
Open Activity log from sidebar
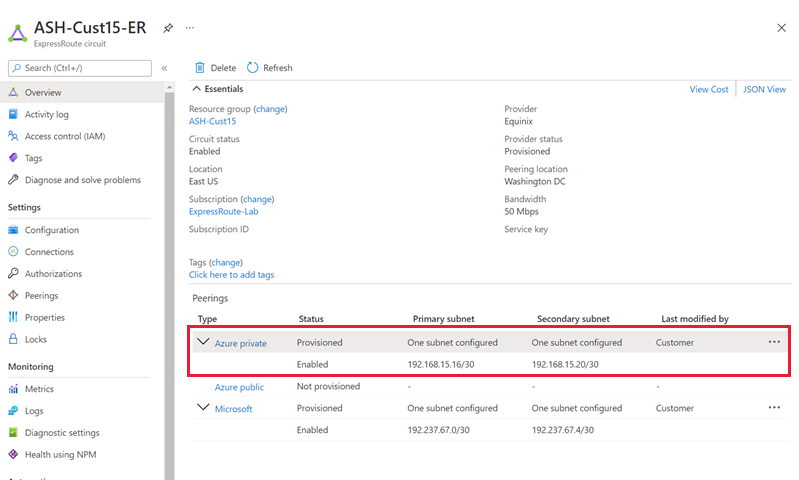[46, 114]
